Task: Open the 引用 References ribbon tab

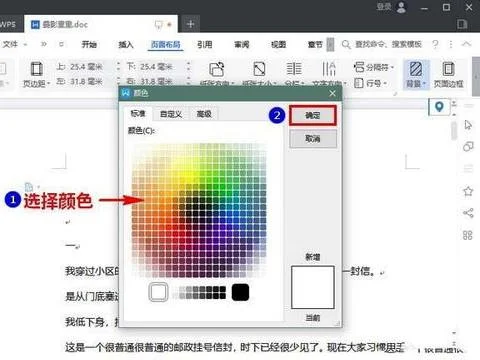Action: 204,44
